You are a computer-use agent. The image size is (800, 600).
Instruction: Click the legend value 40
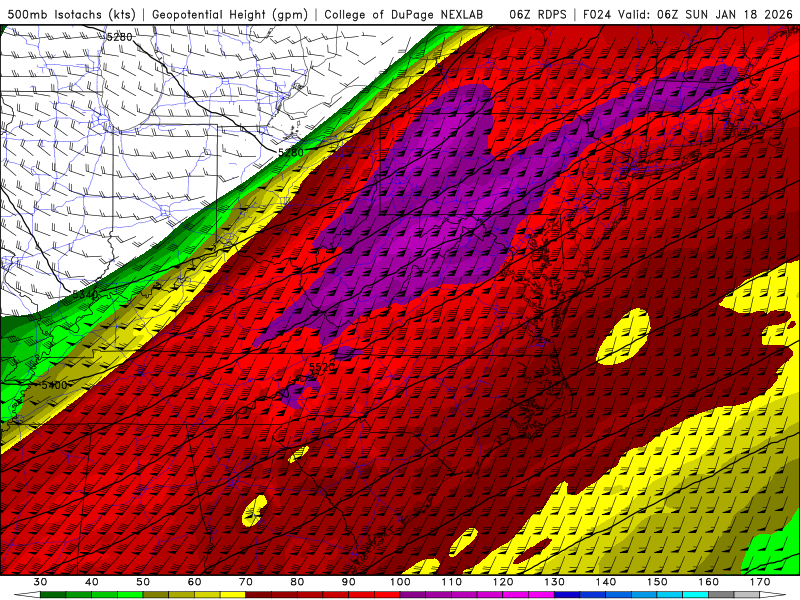pos(92,582)
